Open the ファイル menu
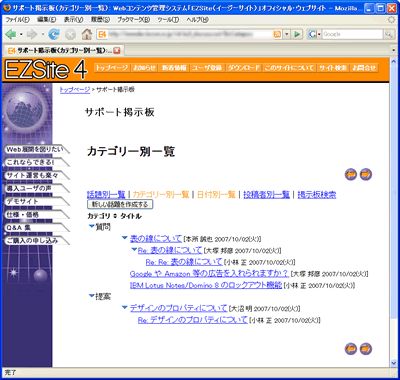This screenshot has width=400, height=380. (17, 20)
